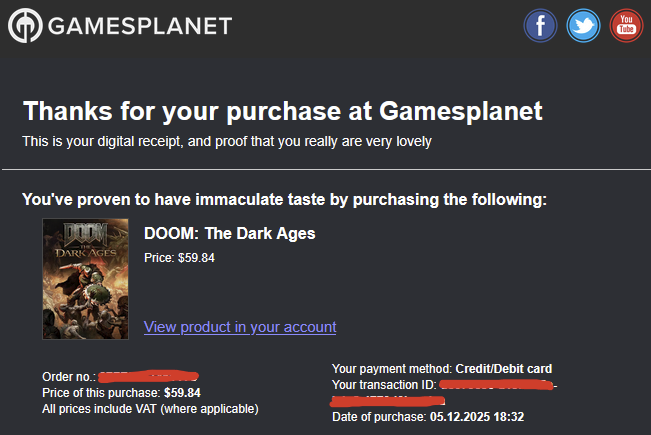651x435 pixels.
Task: Click the Order no. label
Action: [x=68, y=377]
